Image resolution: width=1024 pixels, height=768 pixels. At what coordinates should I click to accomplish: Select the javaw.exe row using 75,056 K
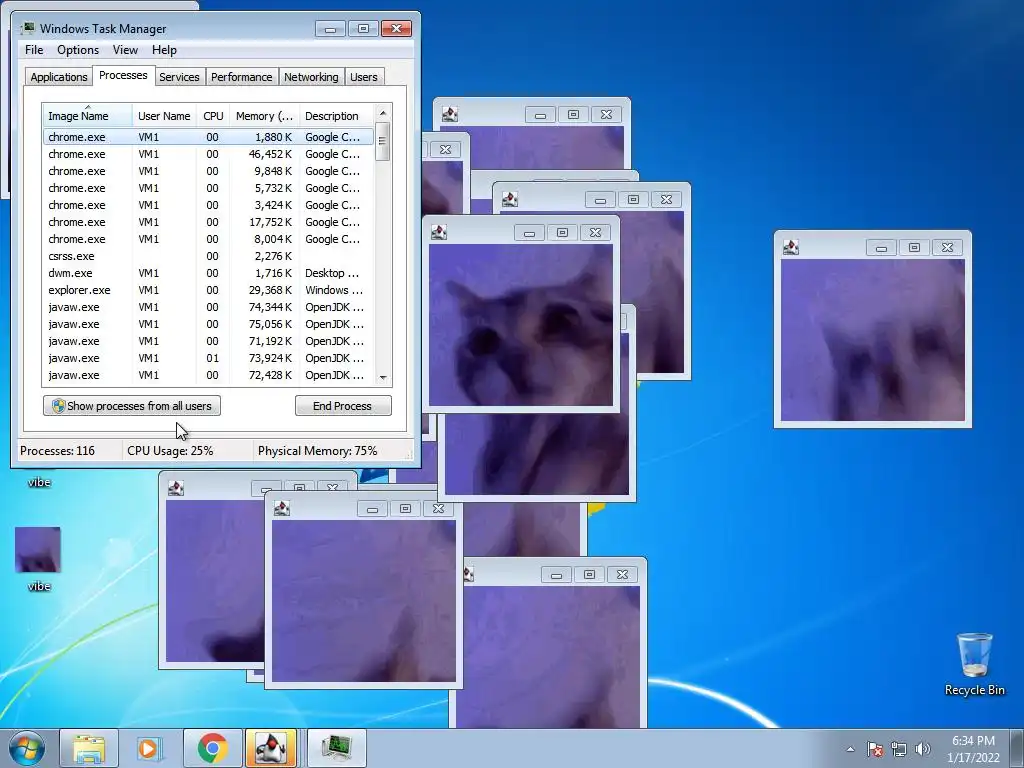coord(208,324)
